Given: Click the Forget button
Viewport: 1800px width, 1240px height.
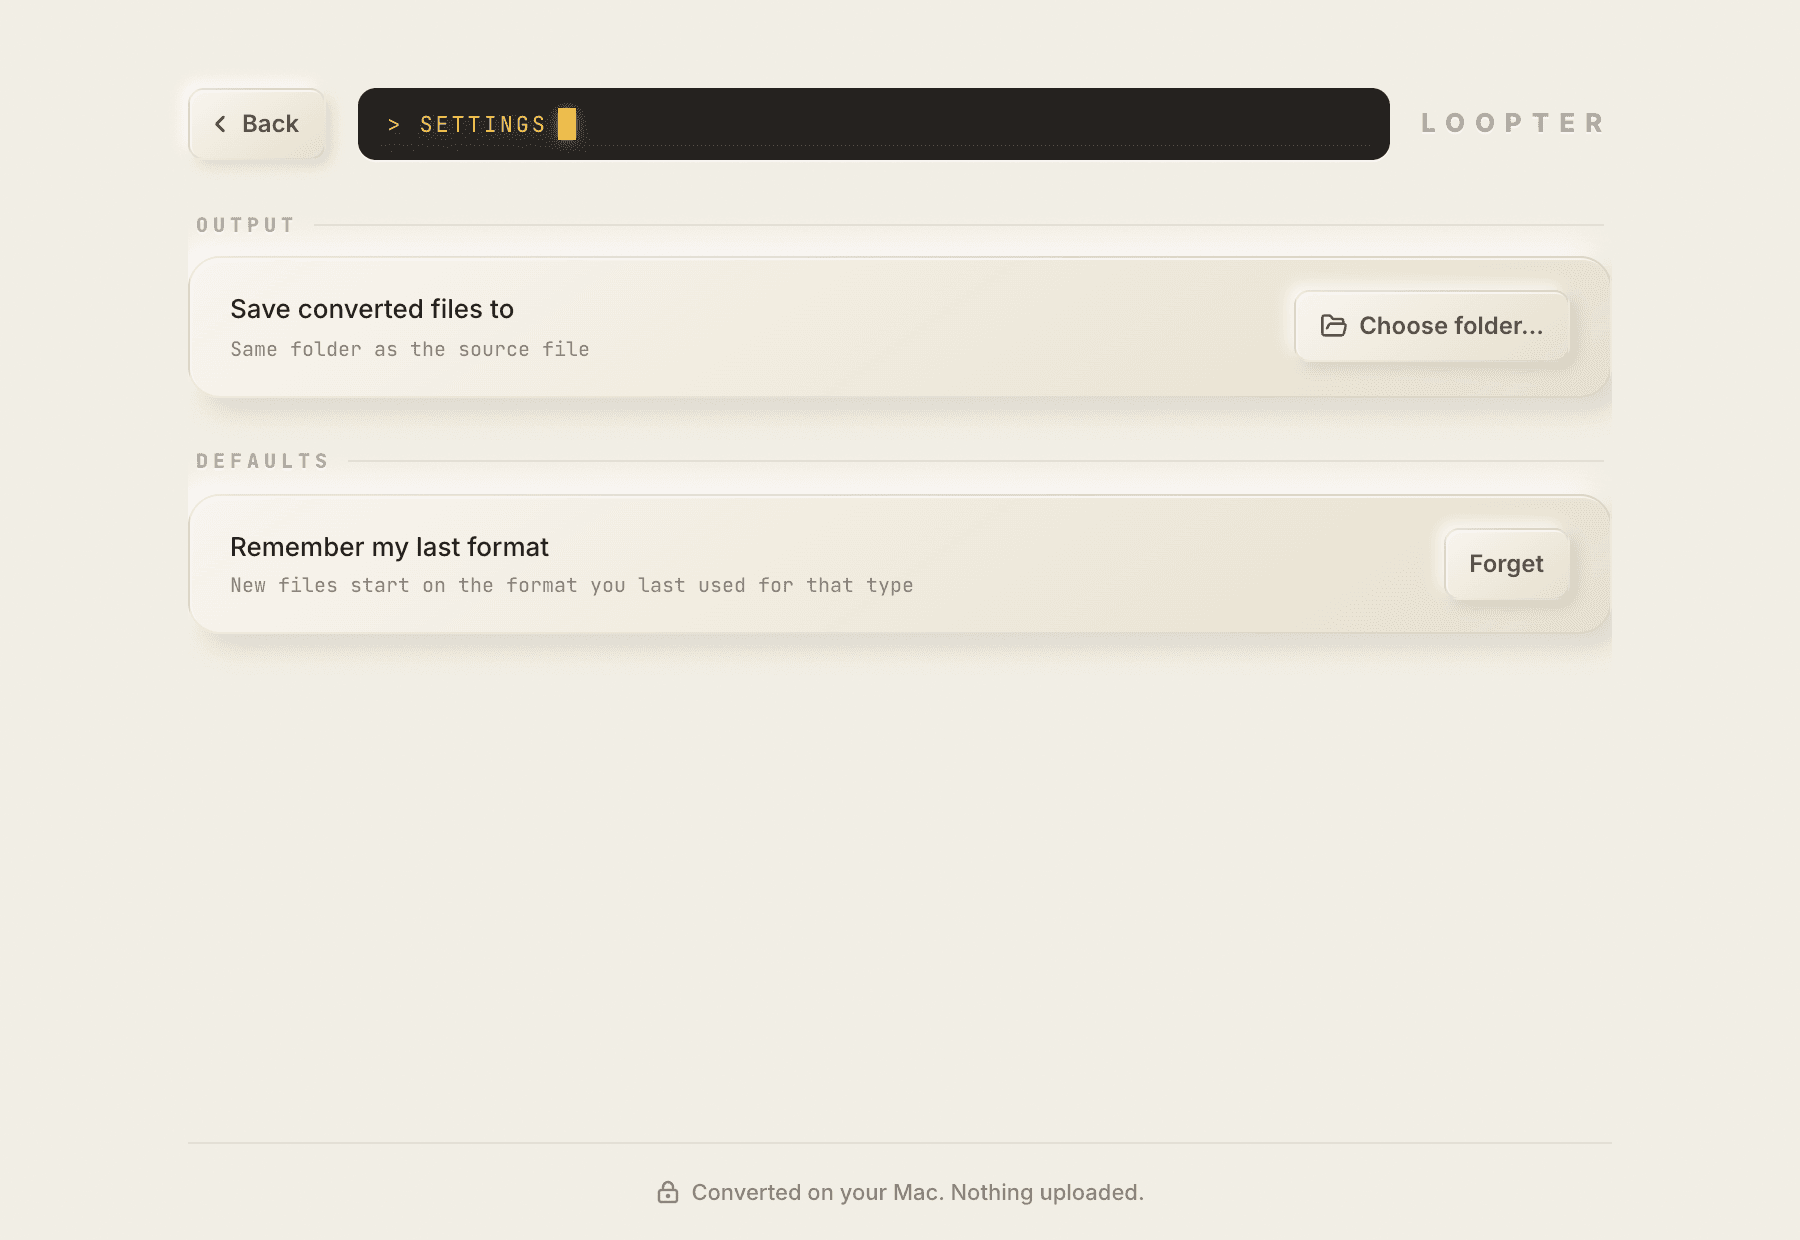Looking at the screenshot, I should (x=1507, y=564).
